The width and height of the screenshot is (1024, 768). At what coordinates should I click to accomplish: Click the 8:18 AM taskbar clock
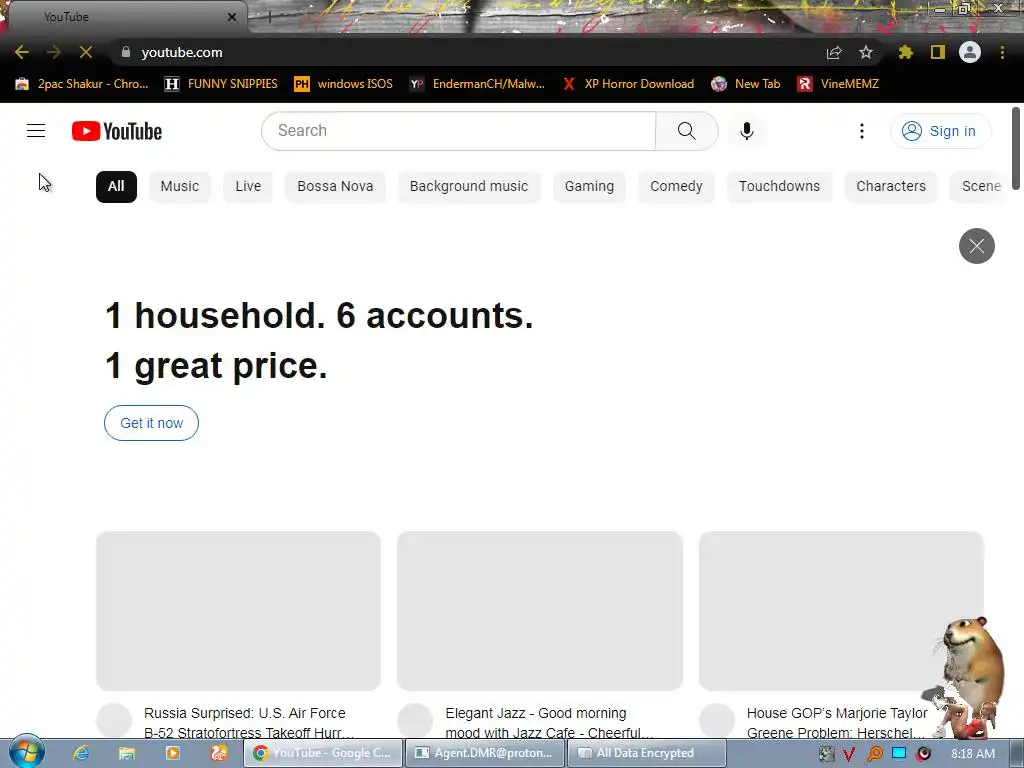point(973,754)
